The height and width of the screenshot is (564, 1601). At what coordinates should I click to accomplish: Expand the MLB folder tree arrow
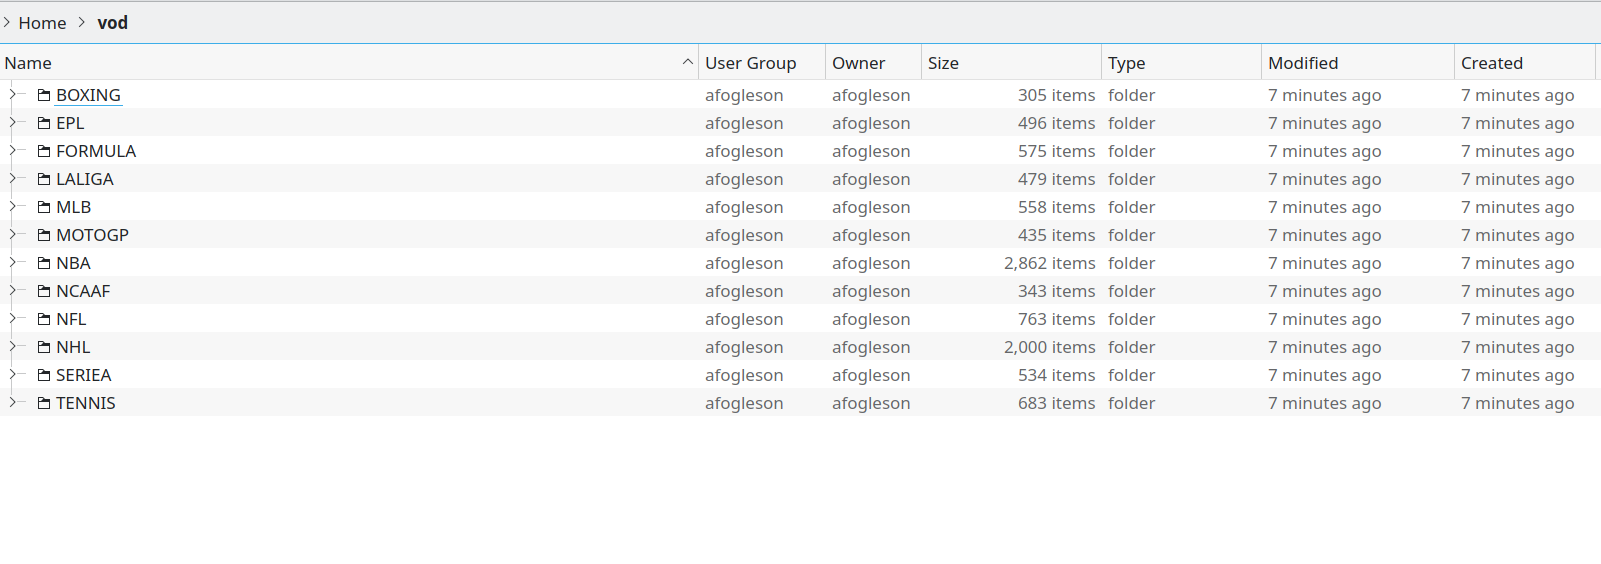coord(12,207)
